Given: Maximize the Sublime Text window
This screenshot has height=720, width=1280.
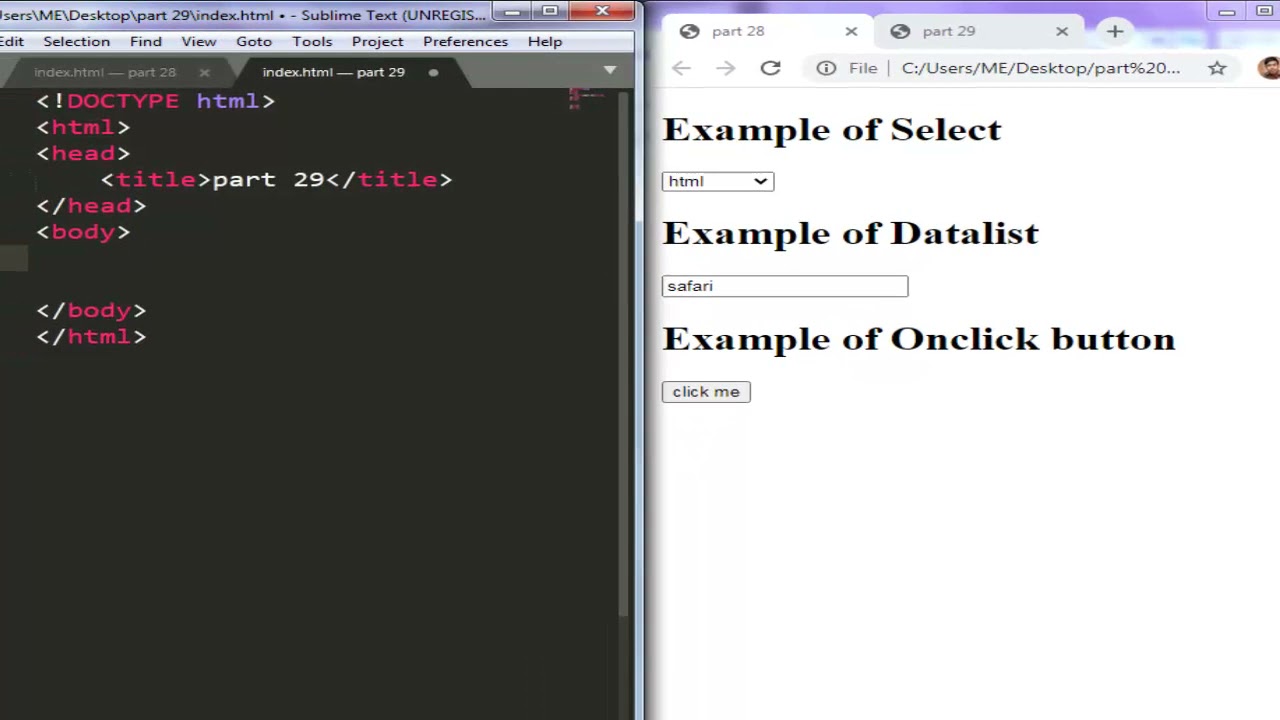Looking at the screenshot, I should point(549,11).
